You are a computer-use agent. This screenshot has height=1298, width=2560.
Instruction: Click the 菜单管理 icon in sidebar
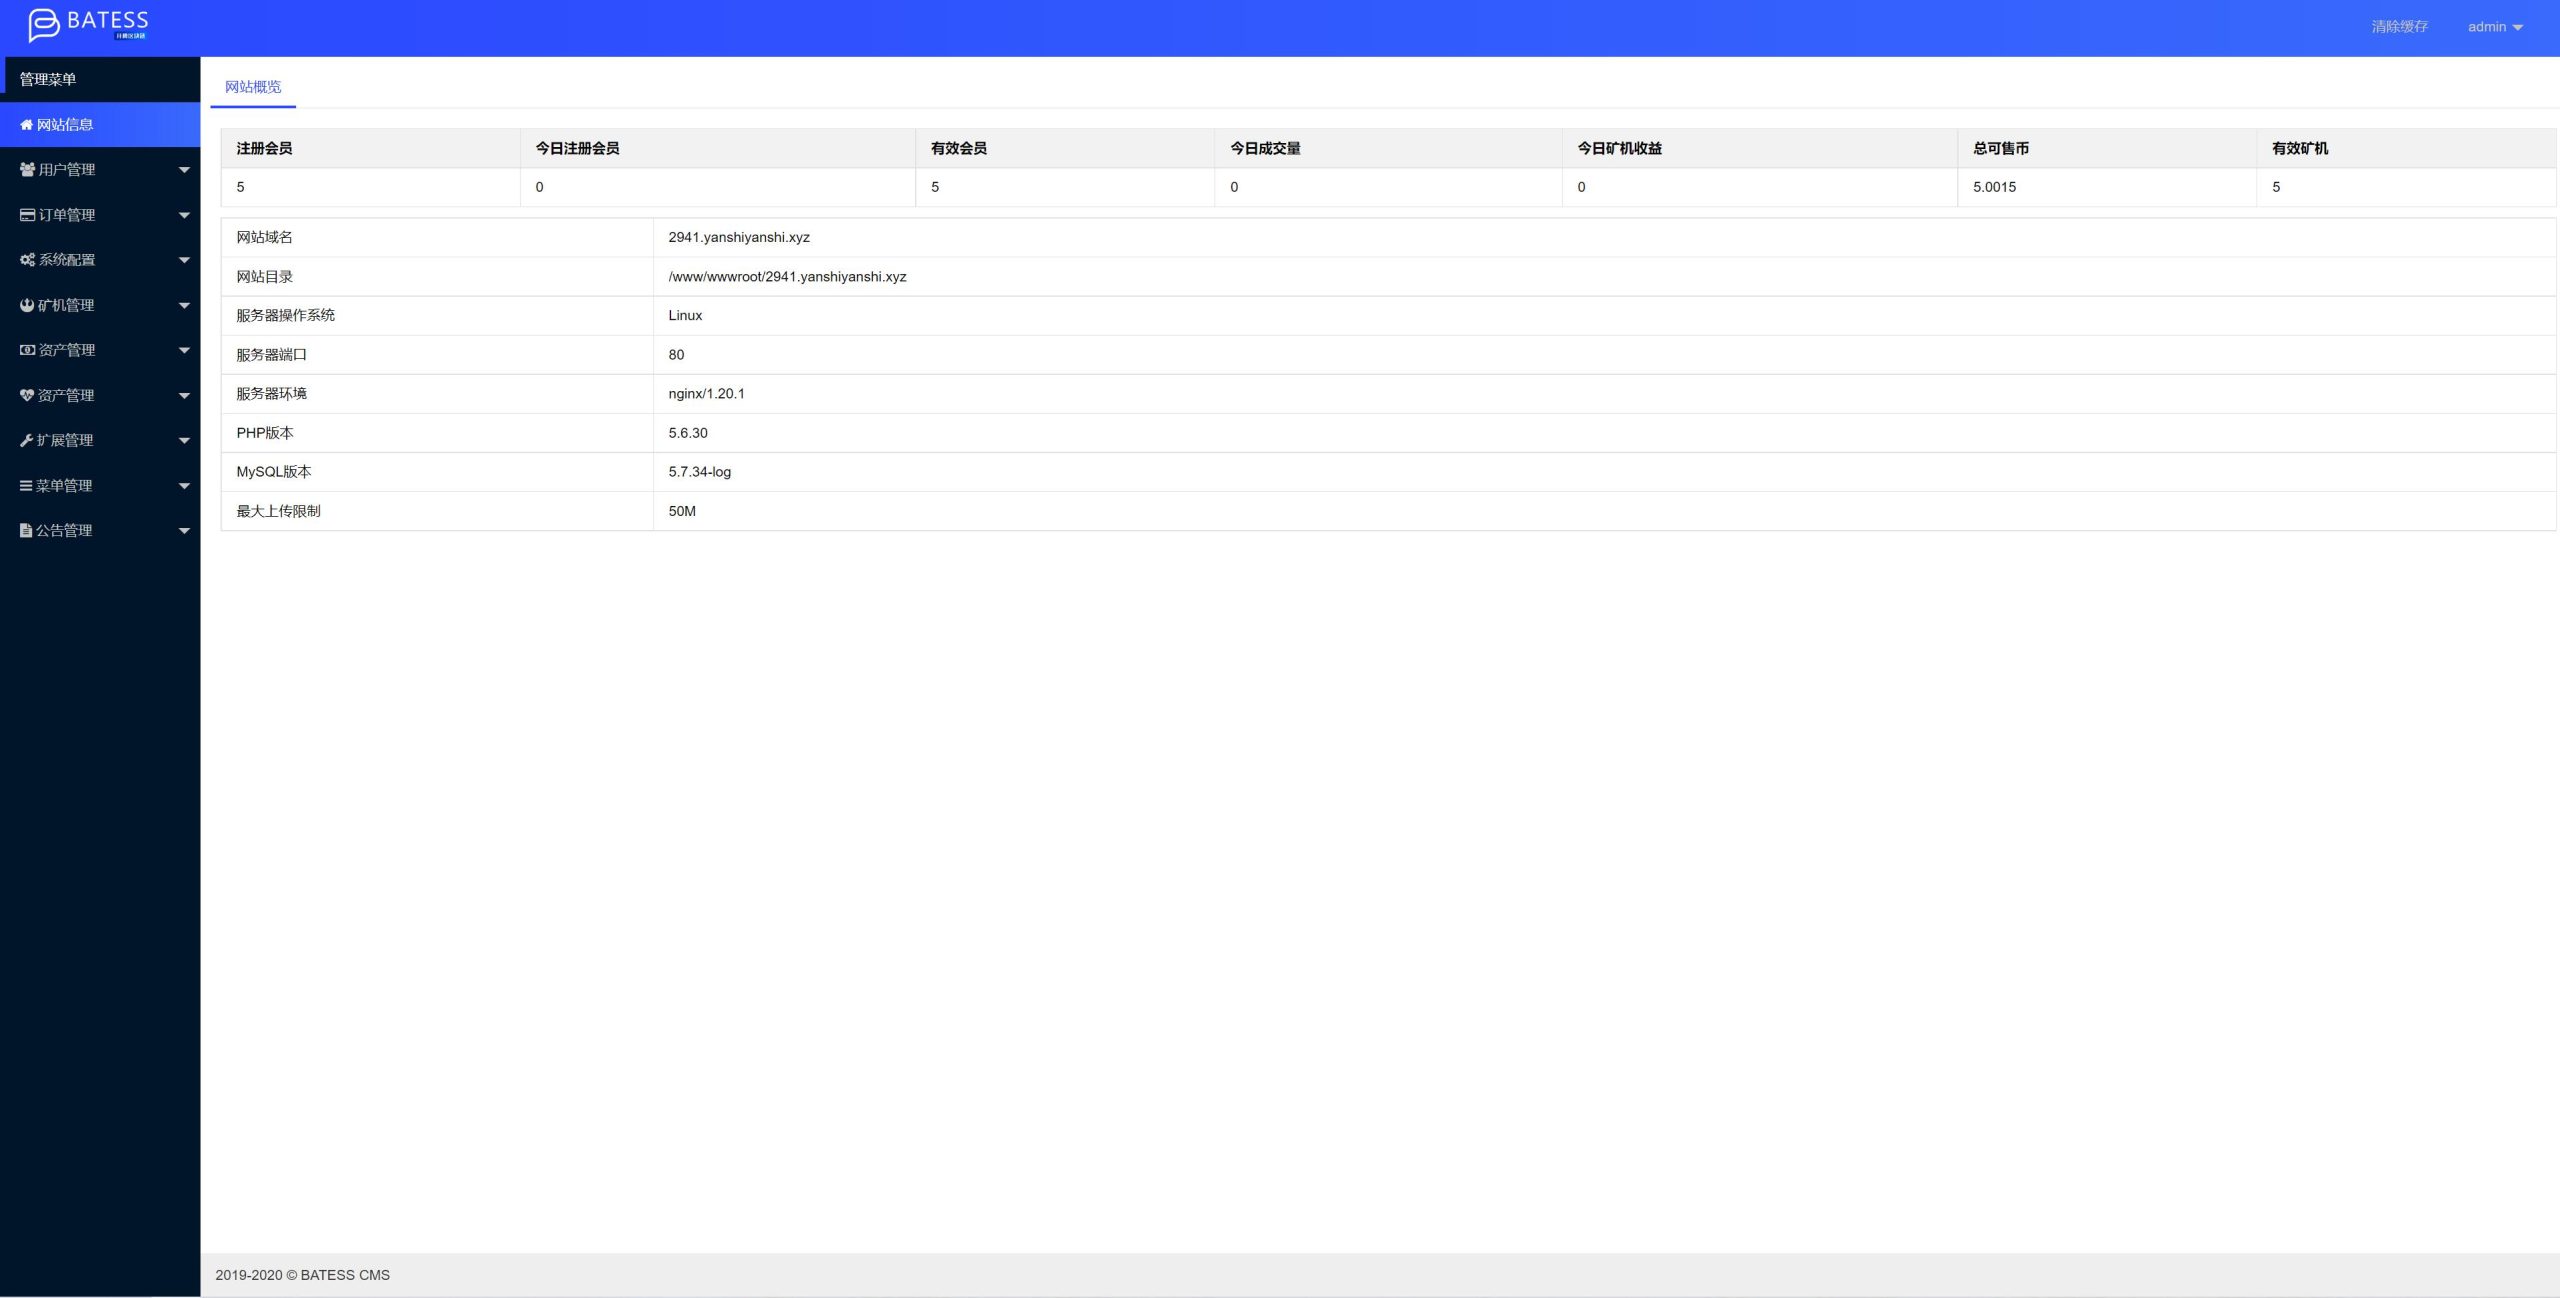point(23,485)
